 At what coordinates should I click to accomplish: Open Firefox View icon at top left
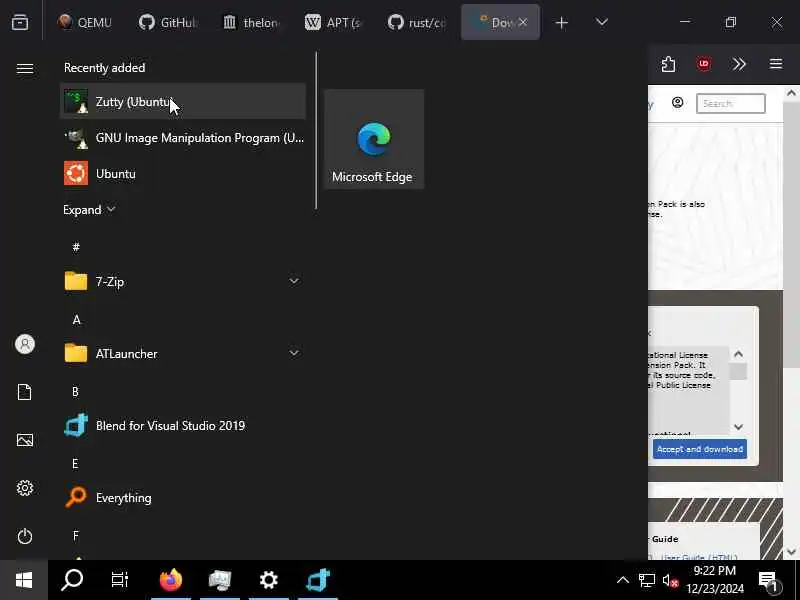coord(20,22)
